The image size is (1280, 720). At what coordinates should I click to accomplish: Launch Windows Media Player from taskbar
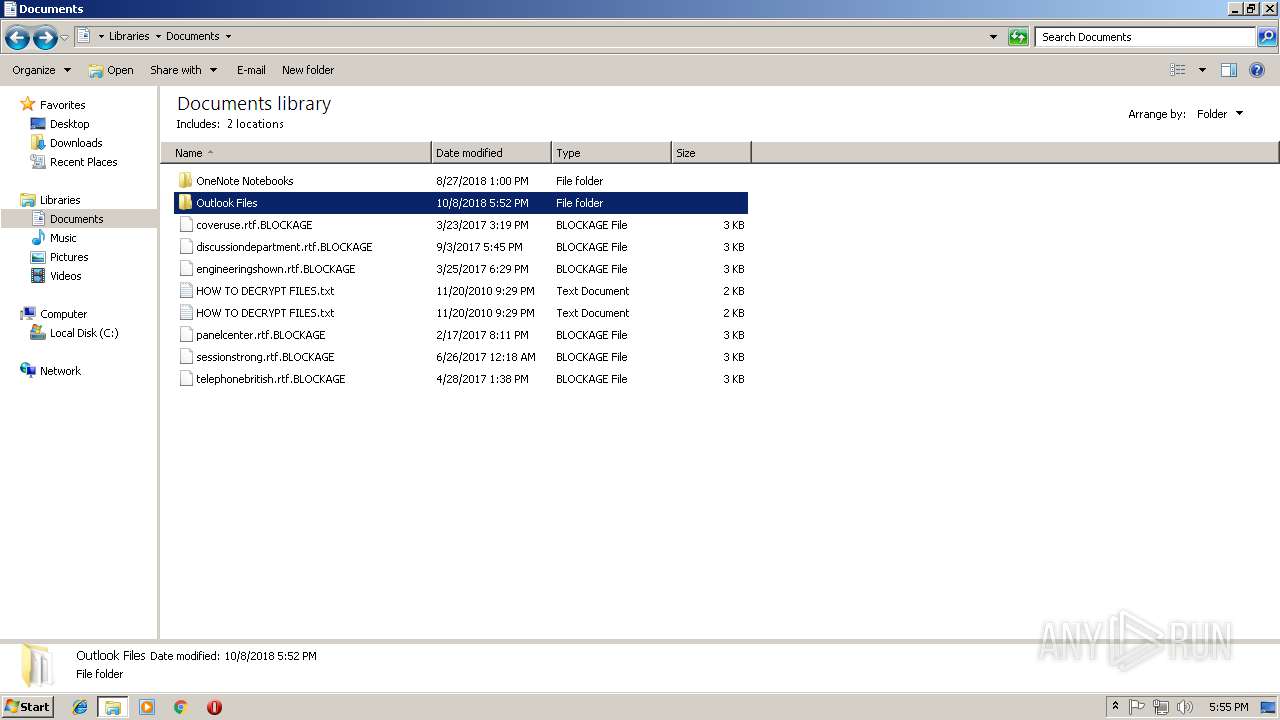(147, 707)
